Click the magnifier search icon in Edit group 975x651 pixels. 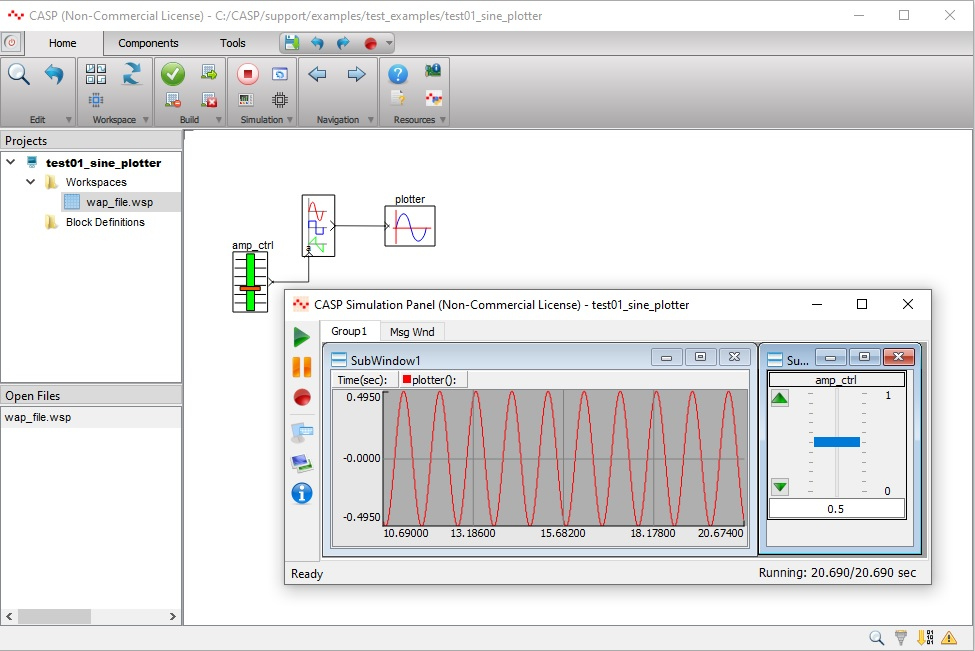(19, 75)
